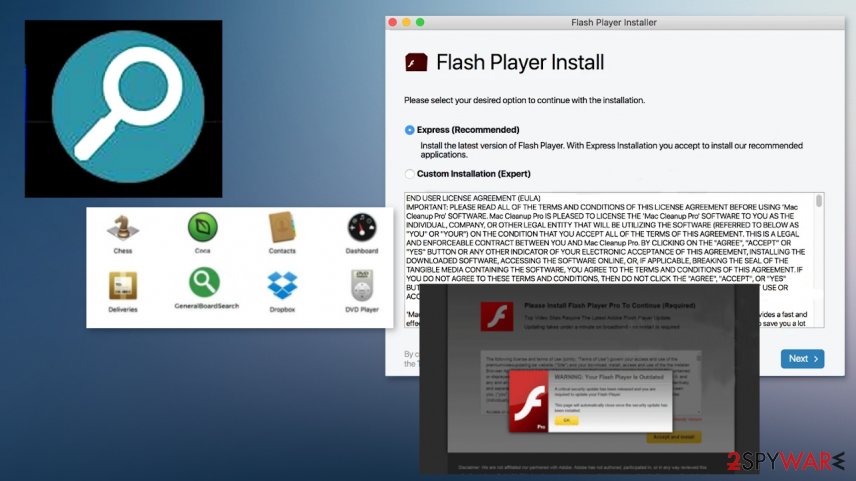Click the large magnifying glass logo
The width and height of the screenshot is (856, 481).
click(x=128, y=106)
